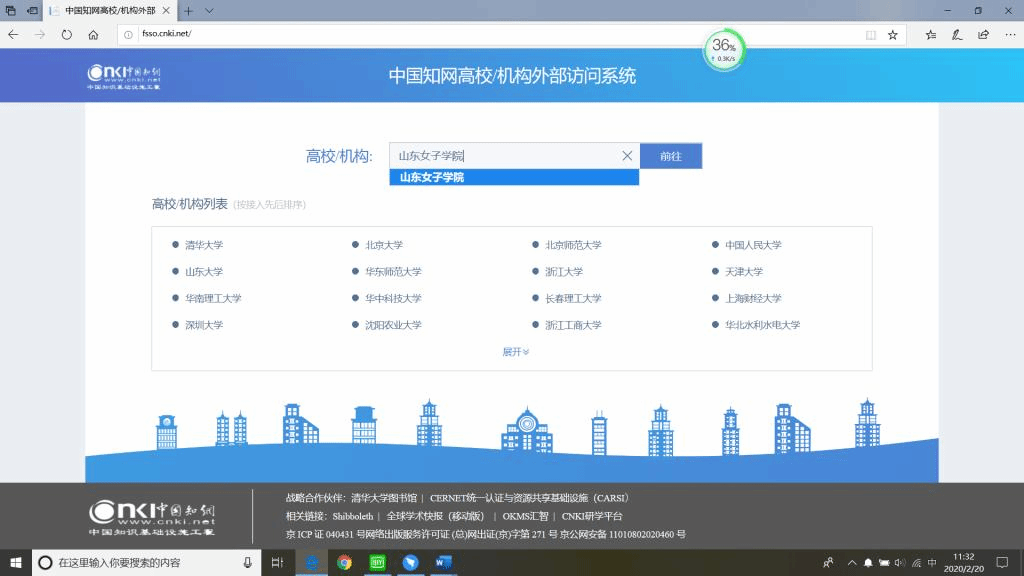Open the tab list dropdown chevron
Image resolution: width=1024 pixels, height=576 pixels.
(x=209, y=10)
